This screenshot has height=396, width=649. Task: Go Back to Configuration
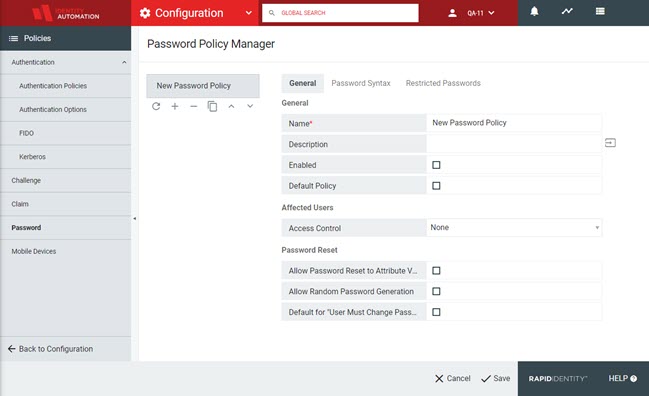click(x=50, y=349)
